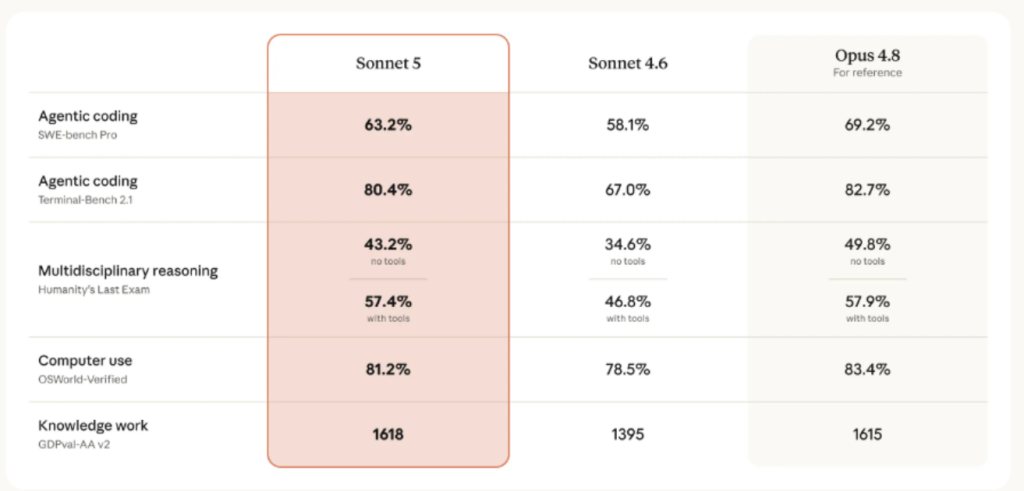The image size is (1024, 491).
Task: Select the Sonnet 5 column header
Action: click(x=388, y=63)
